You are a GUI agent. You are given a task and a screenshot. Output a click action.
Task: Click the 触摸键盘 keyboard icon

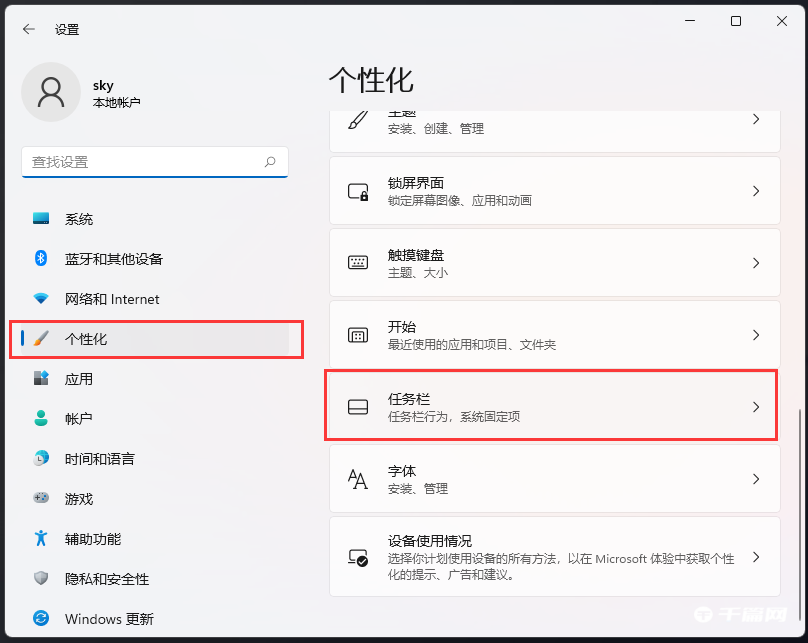point(357,262)
